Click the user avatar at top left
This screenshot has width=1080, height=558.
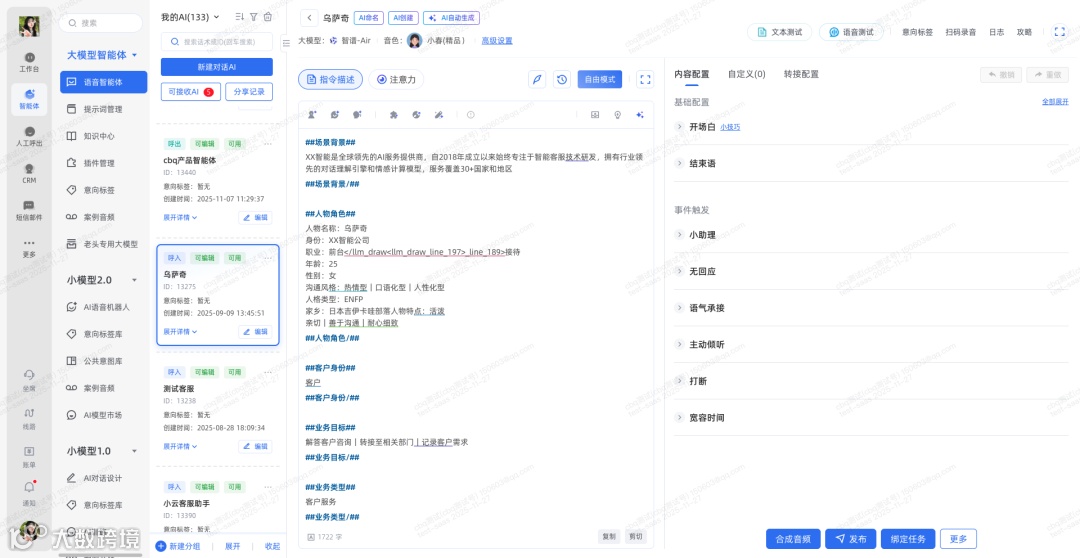(29, 25)
